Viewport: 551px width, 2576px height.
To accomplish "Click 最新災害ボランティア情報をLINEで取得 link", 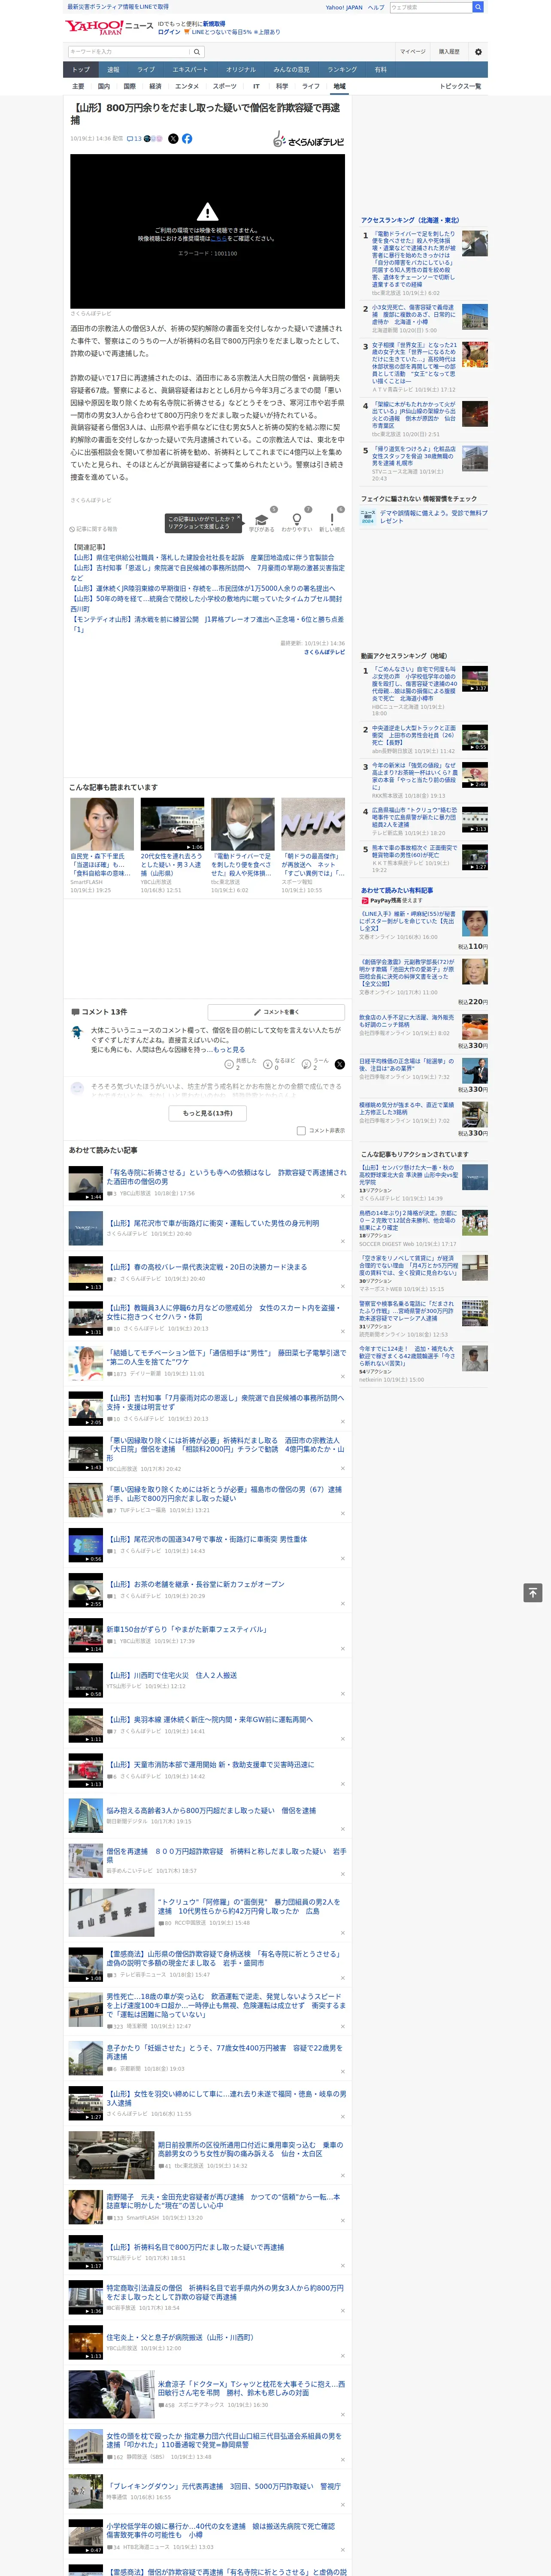I will coord(118,7).
